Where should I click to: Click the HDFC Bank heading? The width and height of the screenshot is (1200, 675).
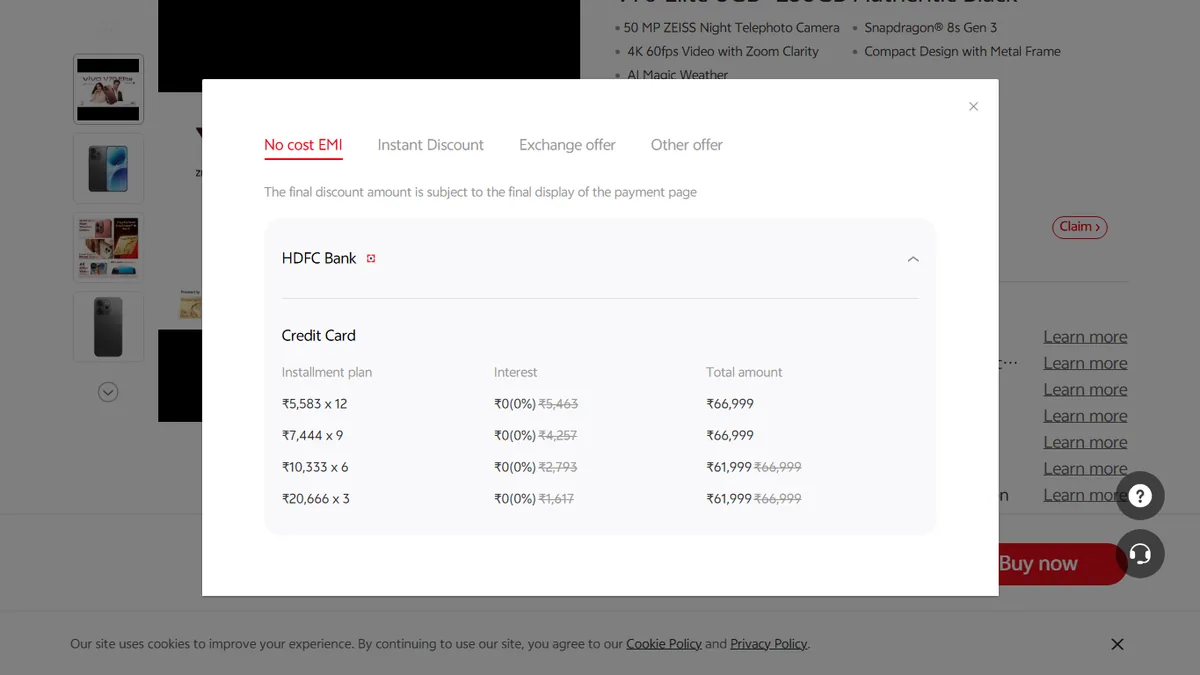[x=319, y=258]
